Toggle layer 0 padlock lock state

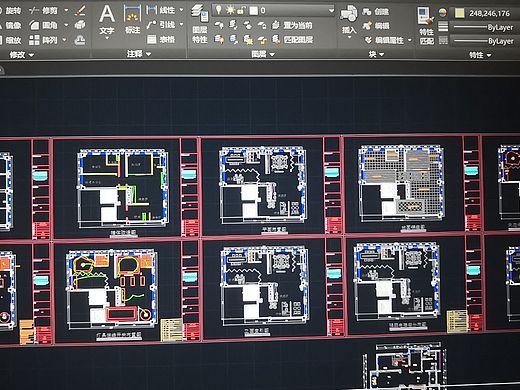tap(241, 11)
